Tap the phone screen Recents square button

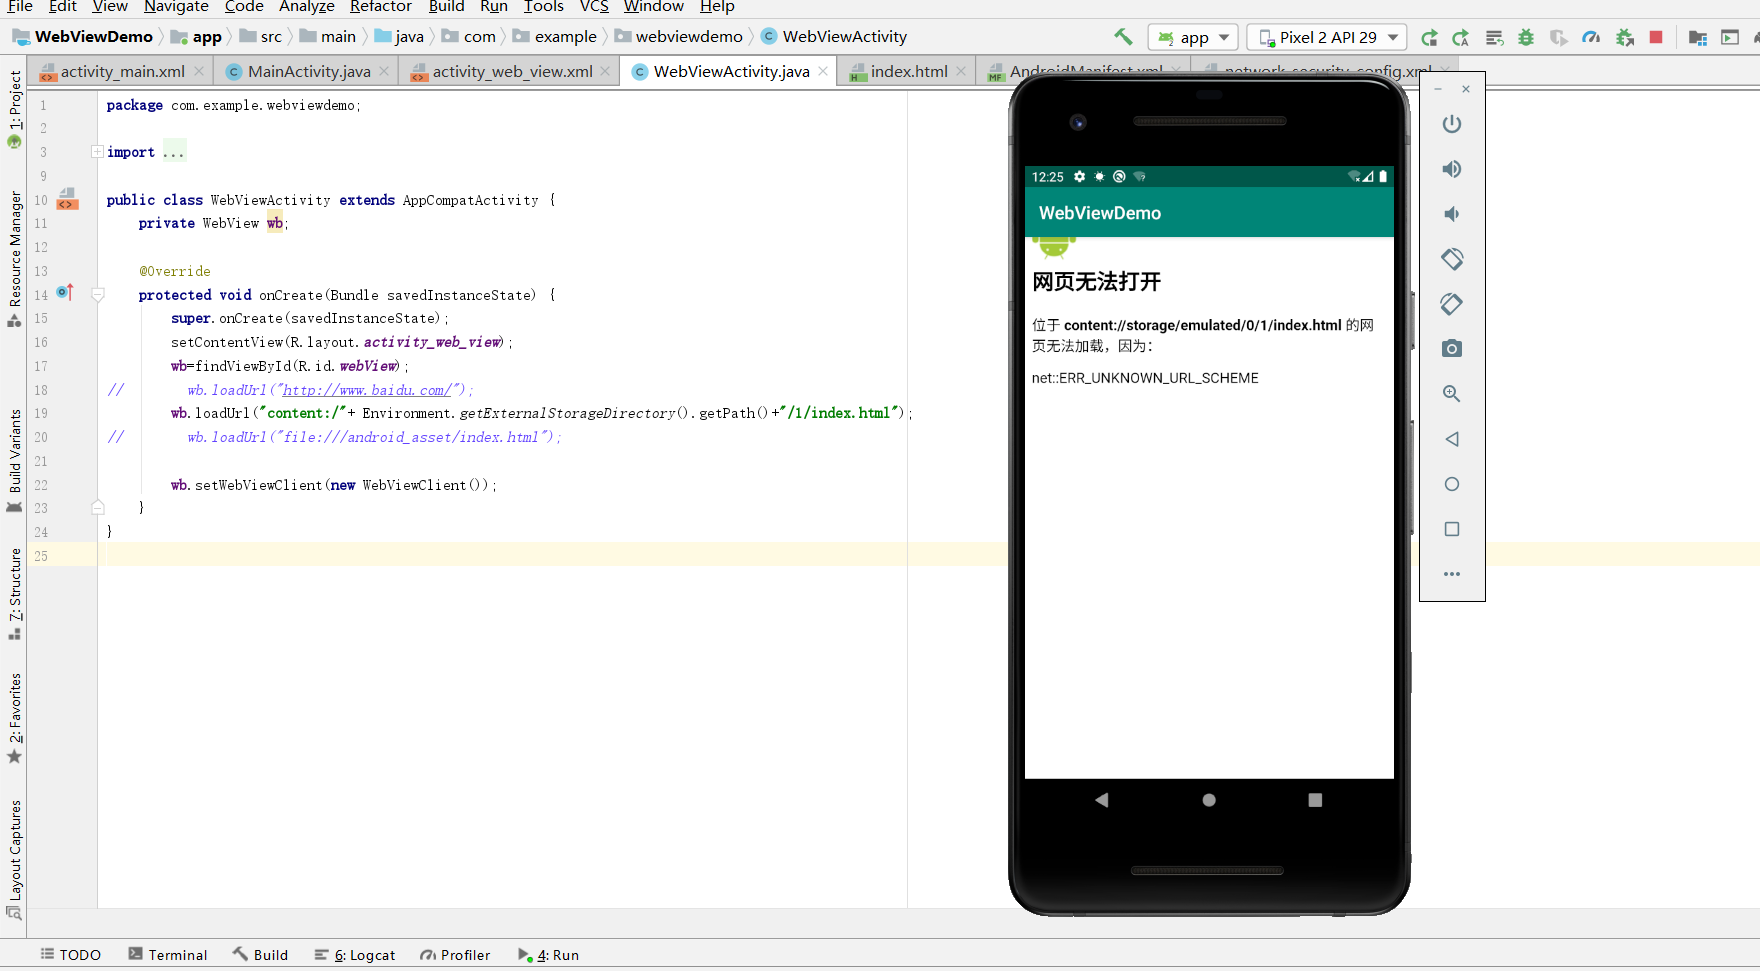point(1315,800)
